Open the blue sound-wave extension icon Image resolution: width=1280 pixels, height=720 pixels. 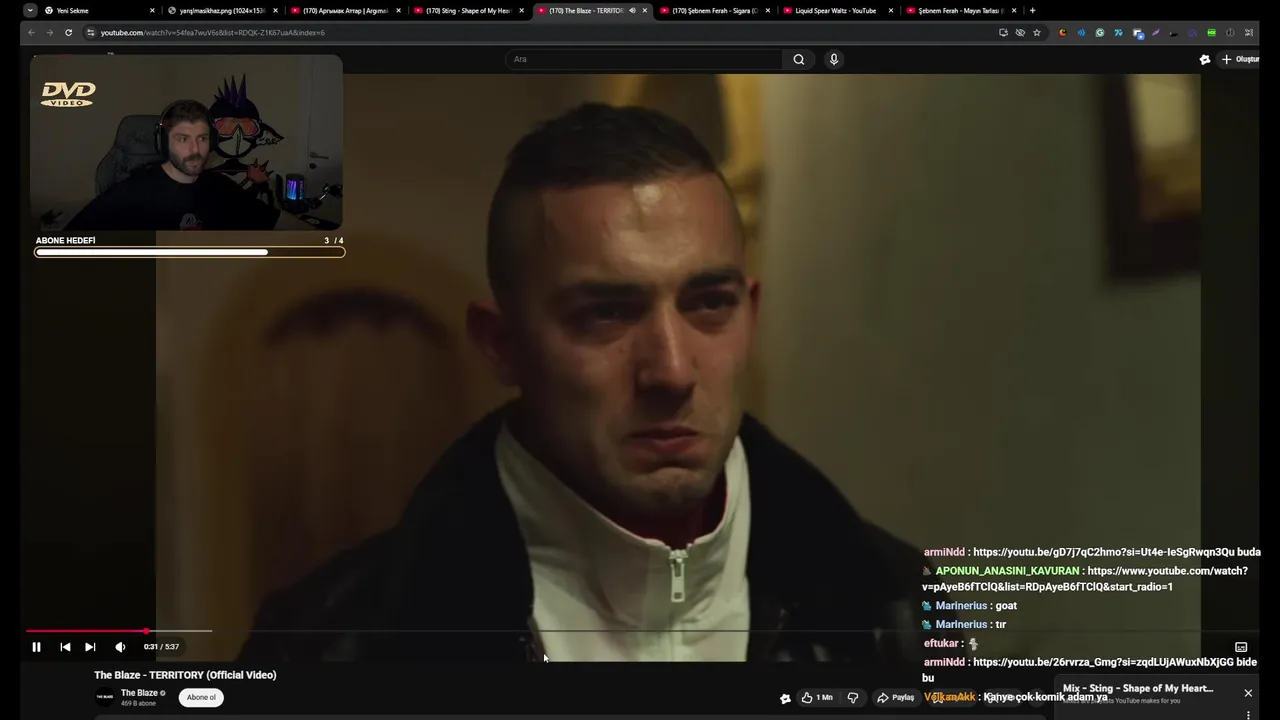click(x=1081, y=32)
